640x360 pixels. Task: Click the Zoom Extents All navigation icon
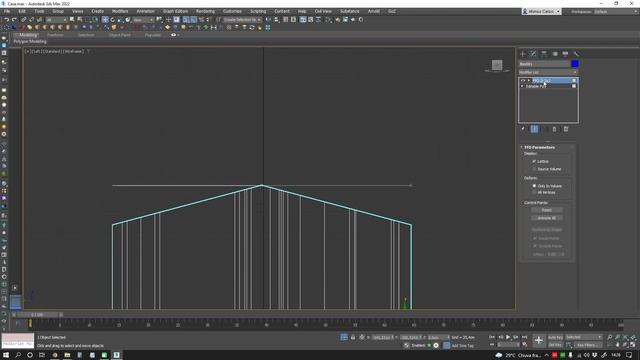point(633,337)
